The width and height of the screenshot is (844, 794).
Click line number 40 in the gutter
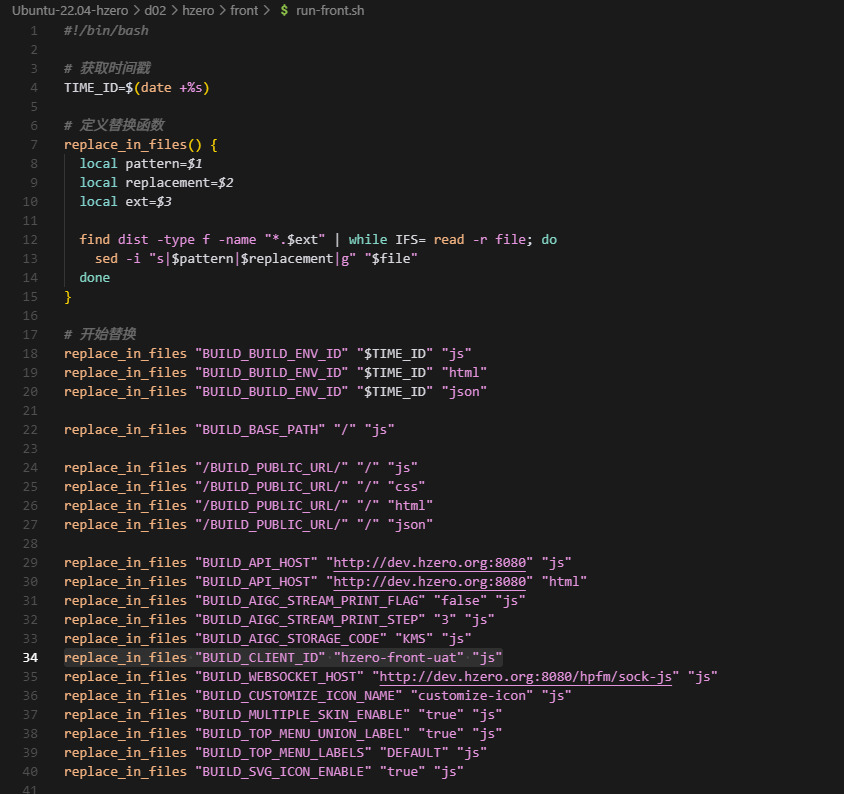click(30, 771)
